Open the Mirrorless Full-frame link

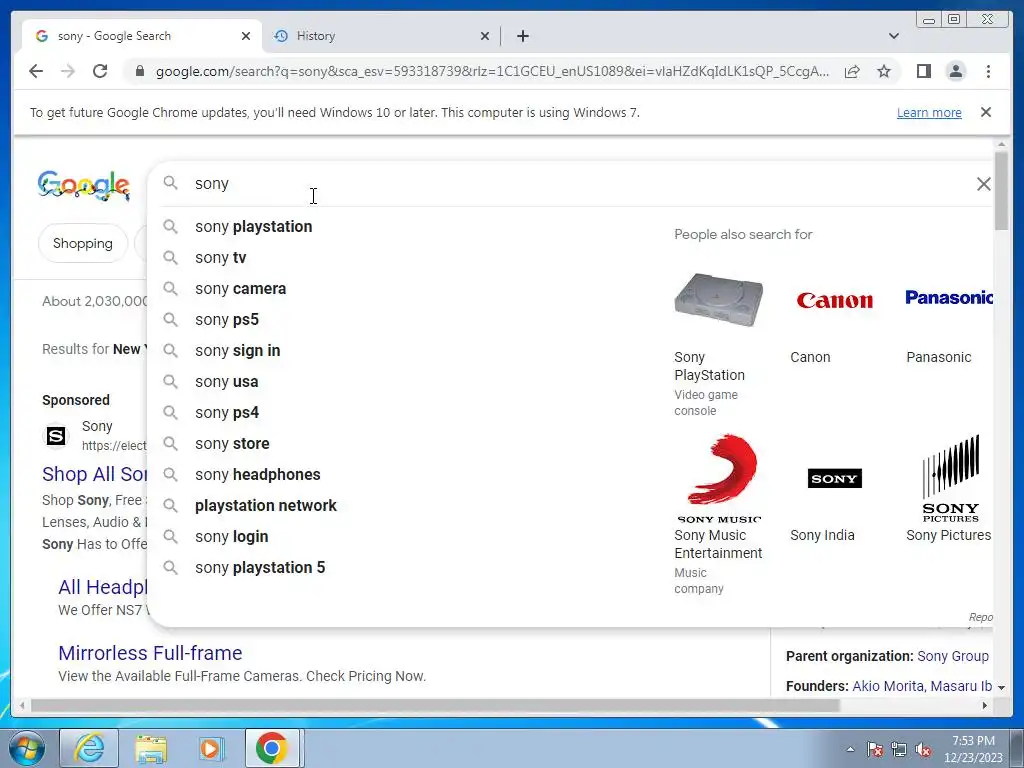click(150, 653)
